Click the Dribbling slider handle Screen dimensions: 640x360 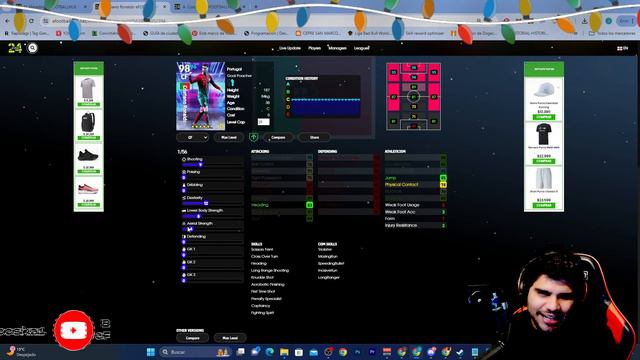(184, 191)
